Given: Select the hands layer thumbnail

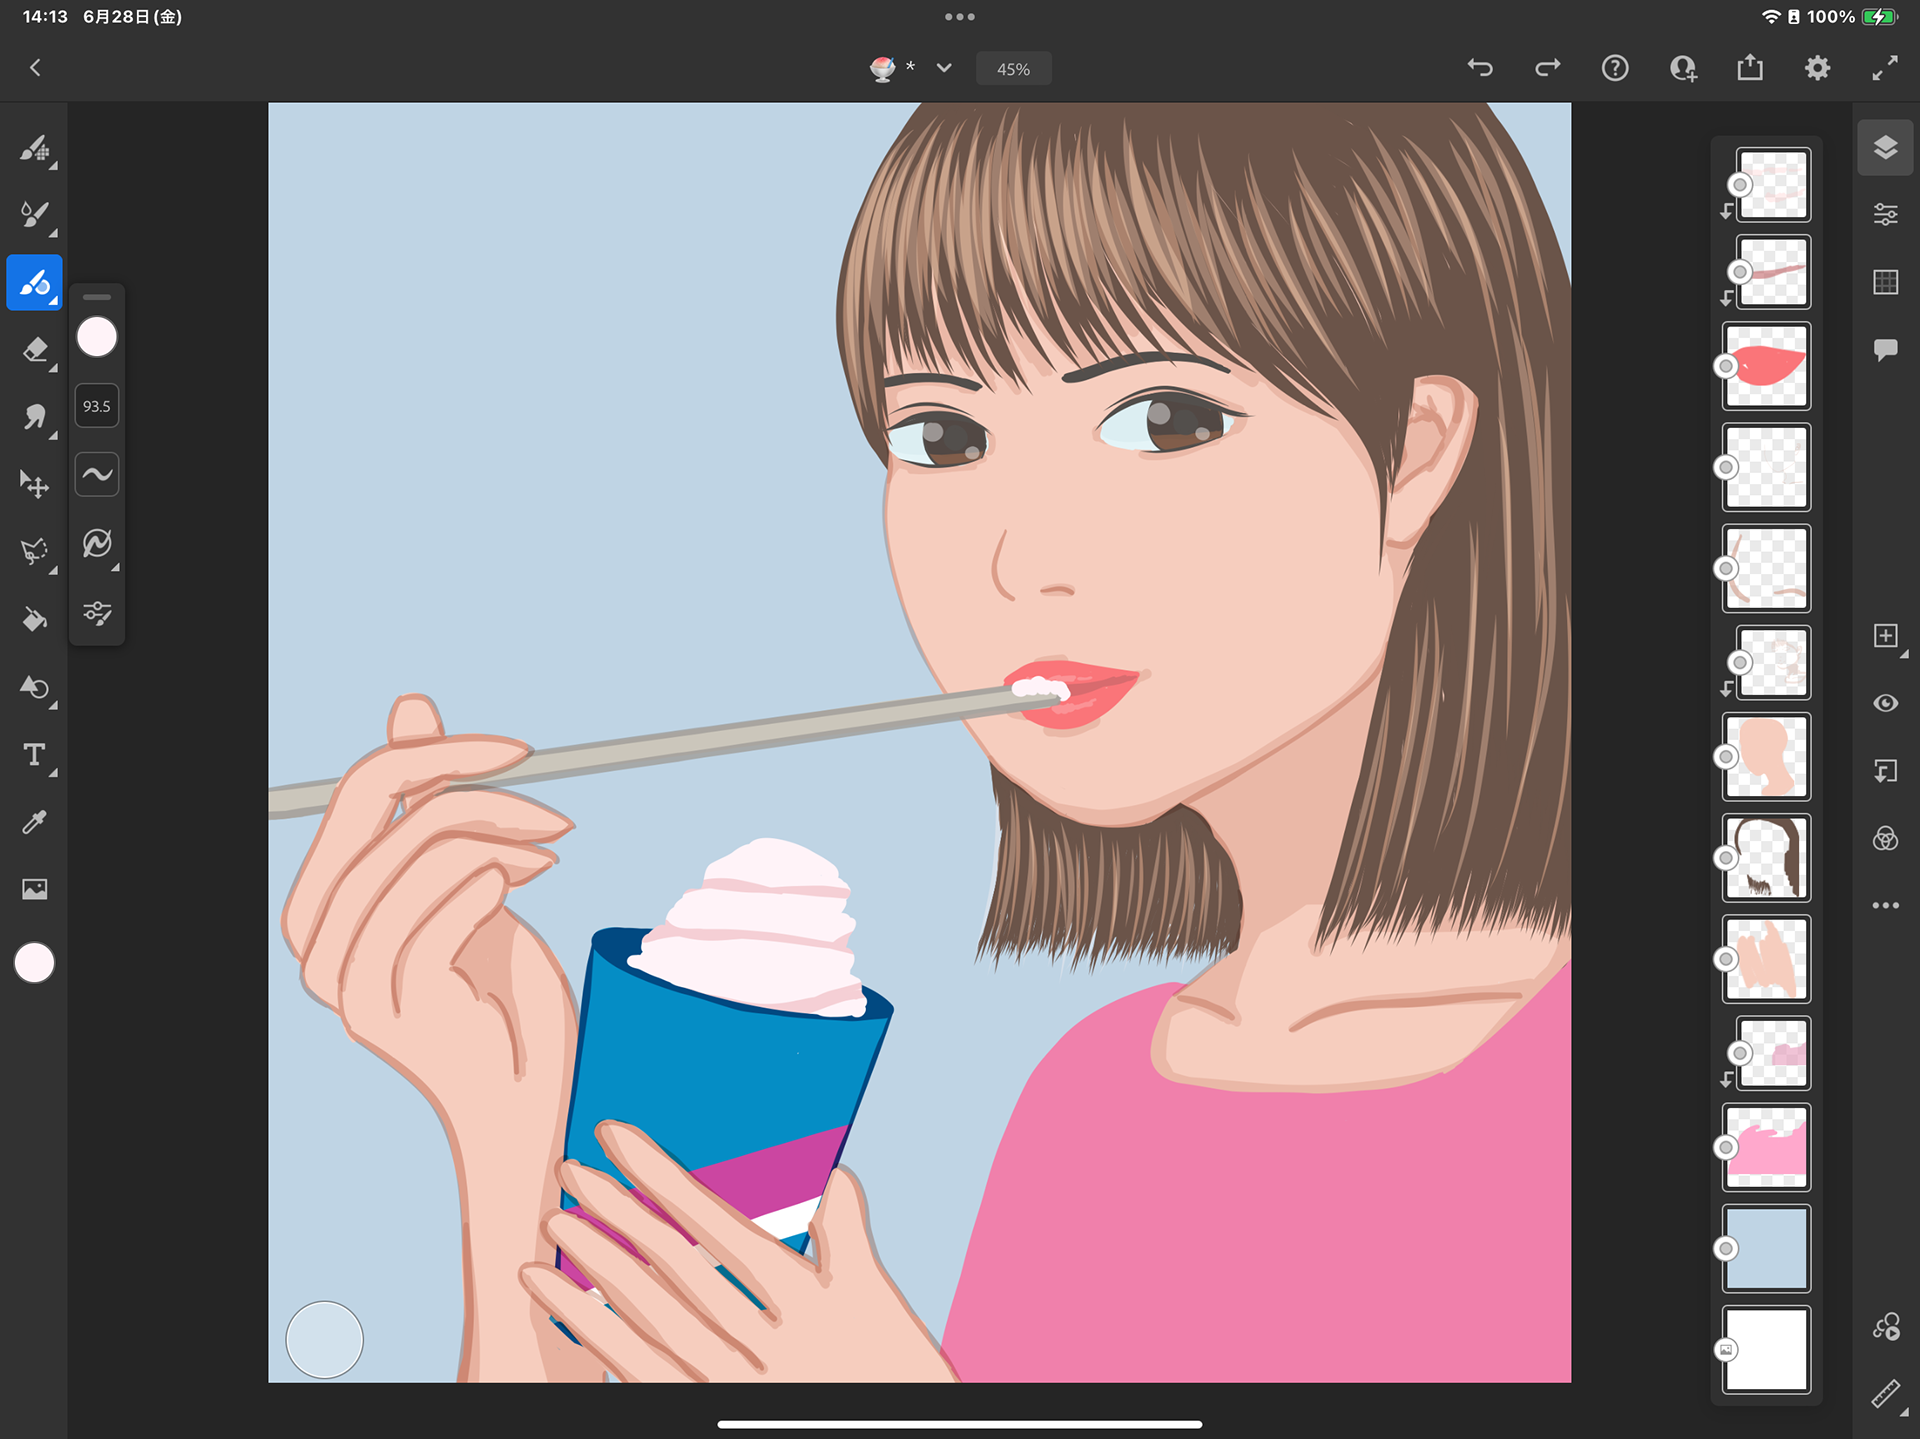Looking at the screenshot, I should click(1766, 959).
